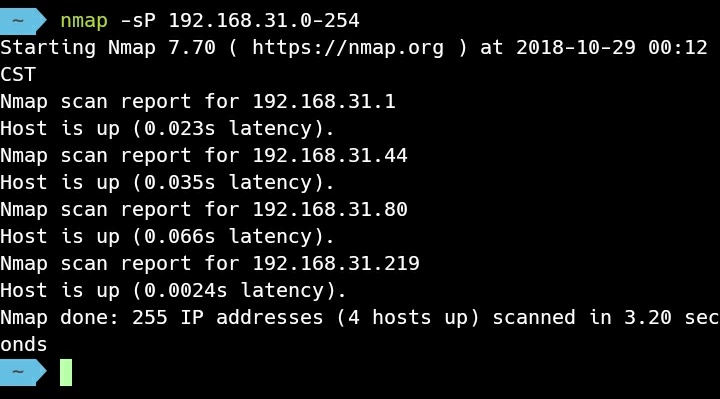The image size is (720, 399).
Task: Click the bottom prompt tilde arrow segment
Action: click(x=22, y=372)
